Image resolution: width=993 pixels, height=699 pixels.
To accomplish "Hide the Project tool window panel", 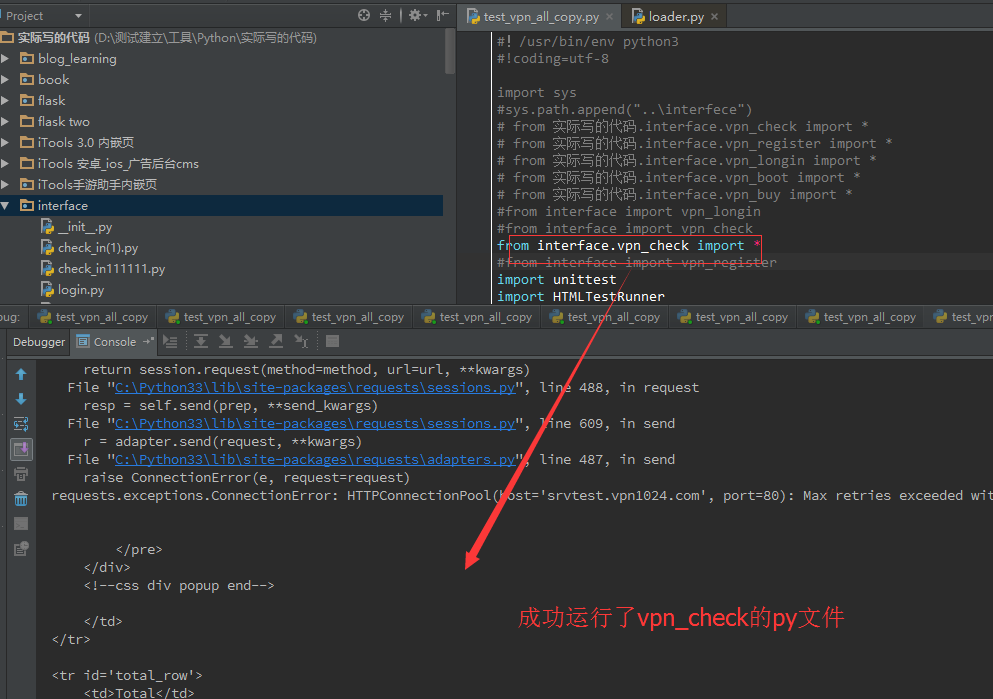I will click(441, 15).
